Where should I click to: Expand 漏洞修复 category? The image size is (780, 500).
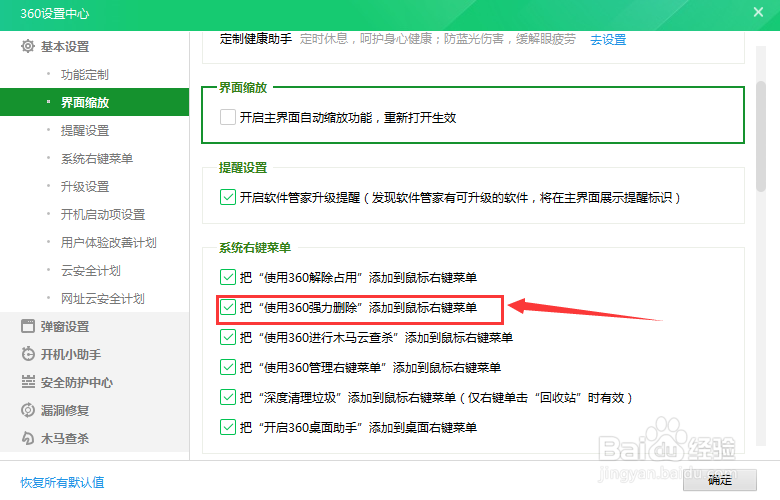[x=65, y=410]
